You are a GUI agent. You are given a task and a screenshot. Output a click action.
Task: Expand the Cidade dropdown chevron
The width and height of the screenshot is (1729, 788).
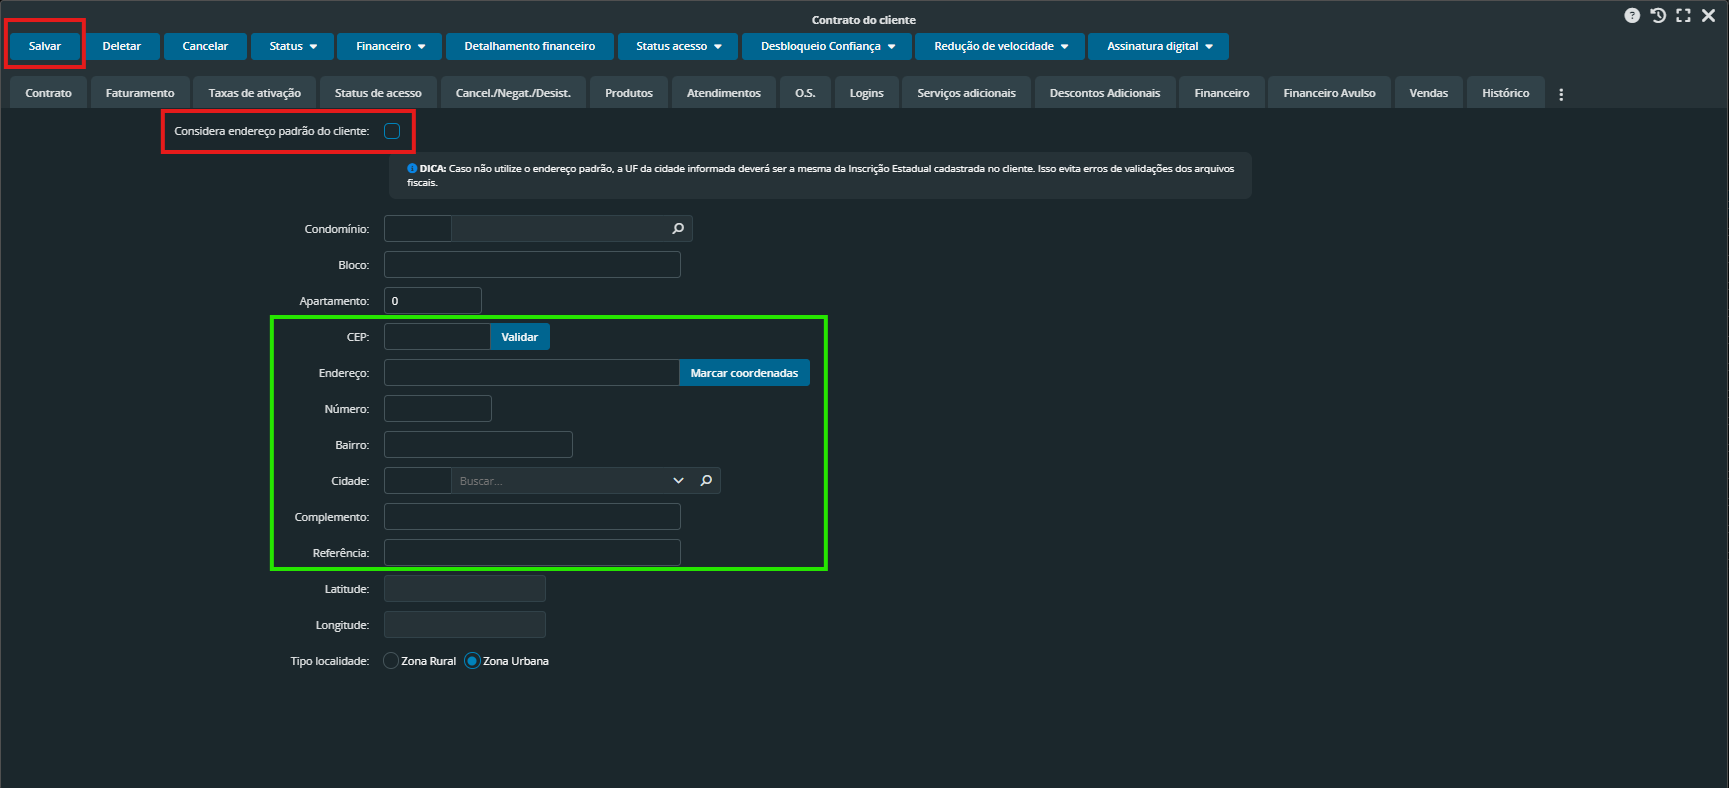pyautogui.click(x=678, y=481)
